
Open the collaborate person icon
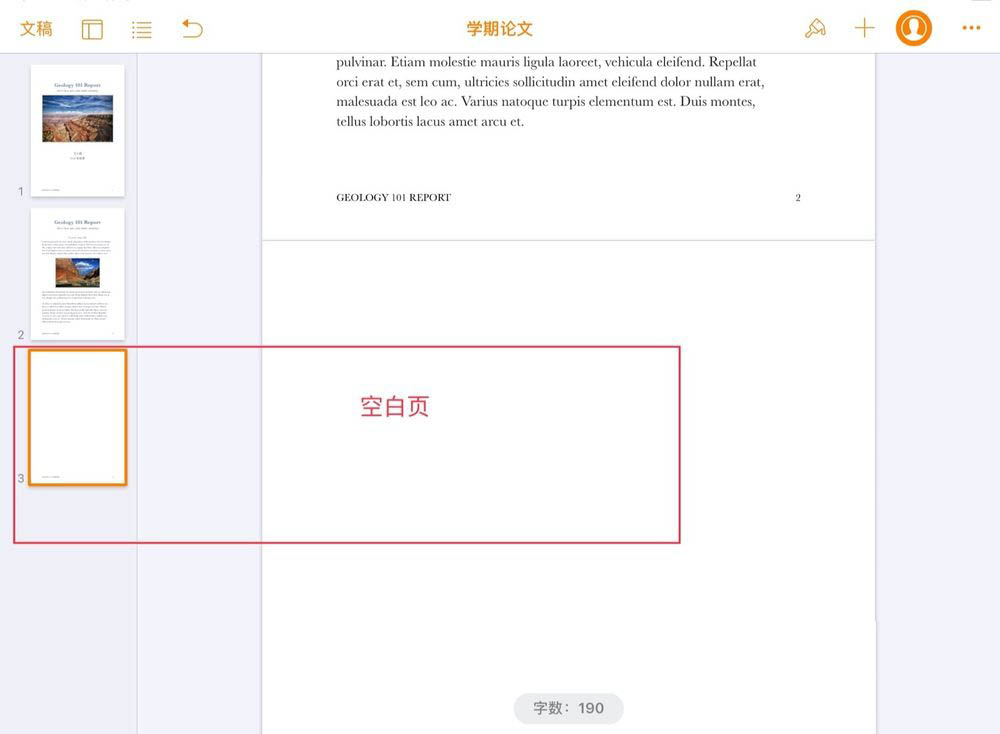pos(913,28)
